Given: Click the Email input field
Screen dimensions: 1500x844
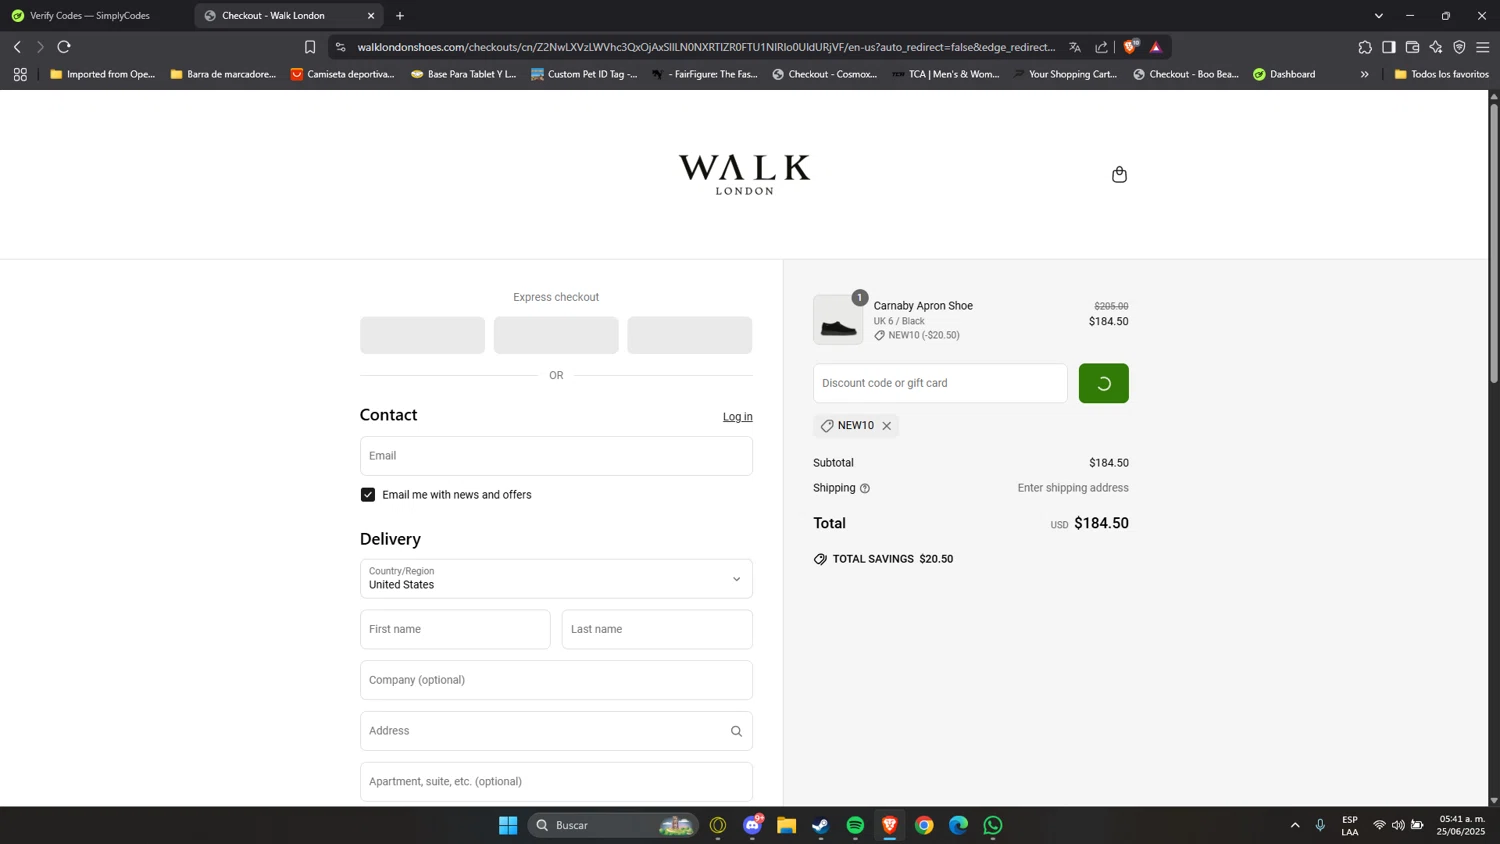Looking at the screenshot, I should 556,456.
